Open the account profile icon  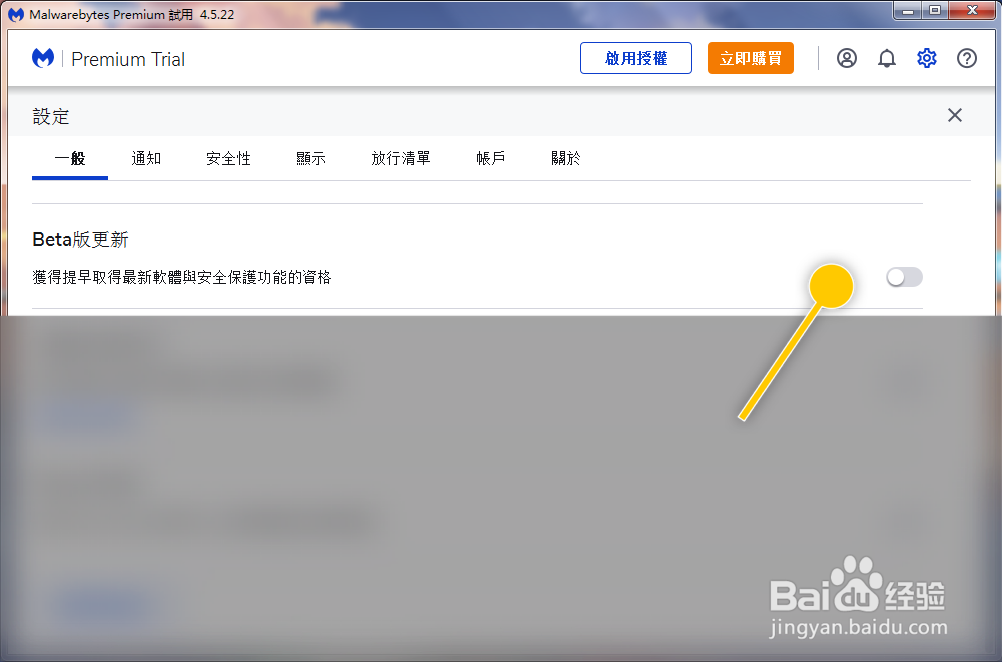click(x=847, y=58)
